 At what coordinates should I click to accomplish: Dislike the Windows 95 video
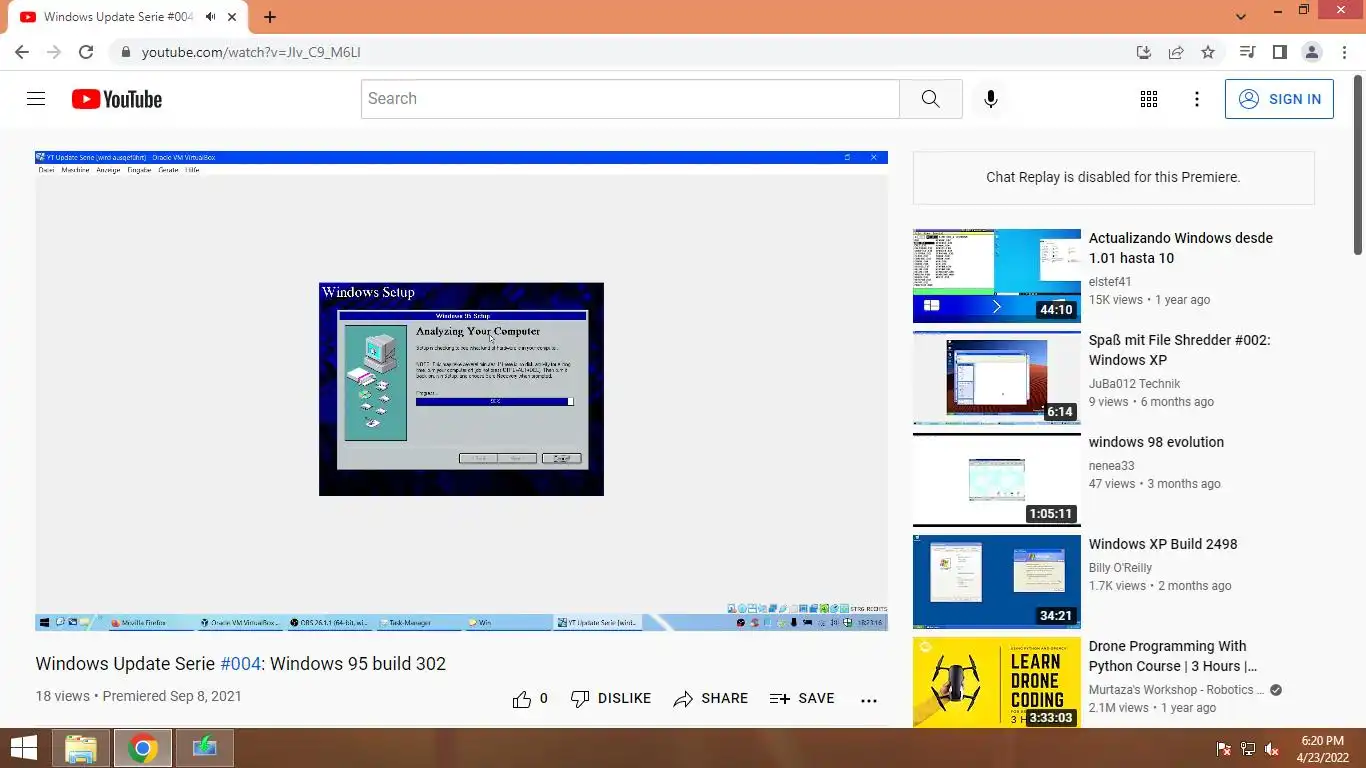pyautogui.click(x=610, y=699)
